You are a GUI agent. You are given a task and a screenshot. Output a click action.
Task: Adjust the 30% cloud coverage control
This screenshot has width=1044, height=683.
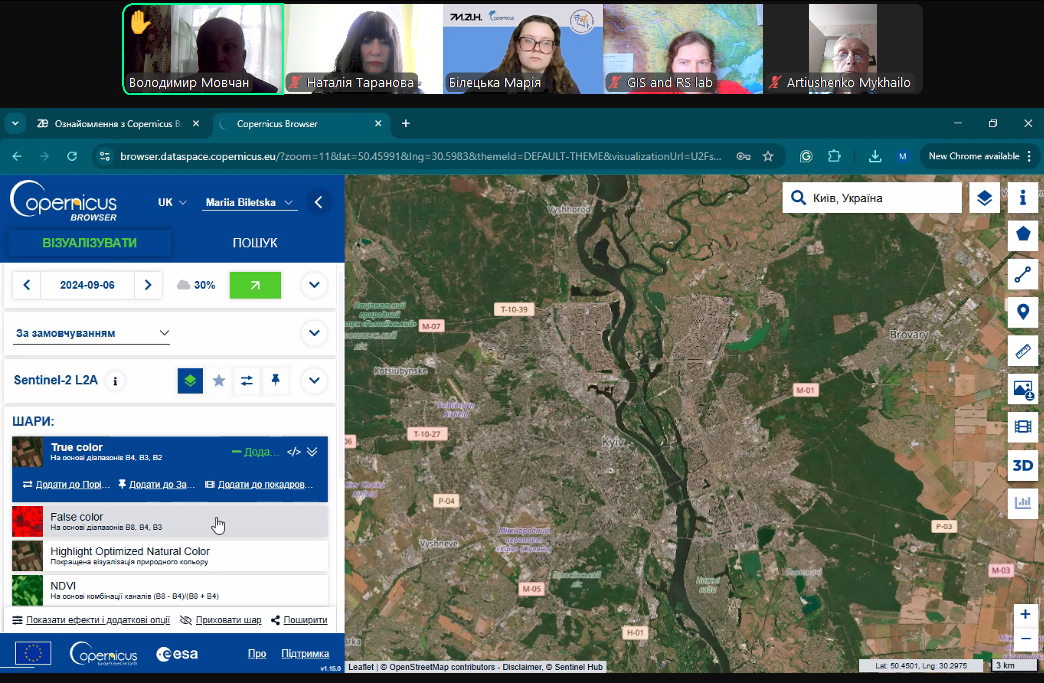[x=196, y=285]
